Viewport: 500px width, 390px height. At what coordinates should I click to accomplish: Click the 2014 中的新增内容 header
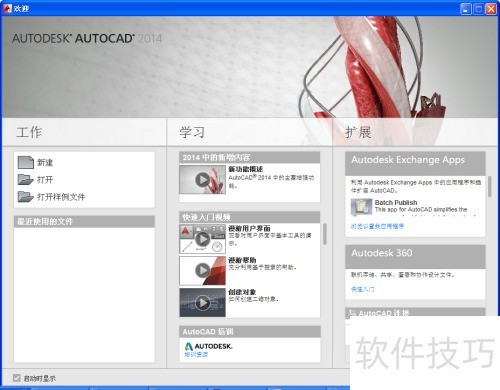(250, 157)
